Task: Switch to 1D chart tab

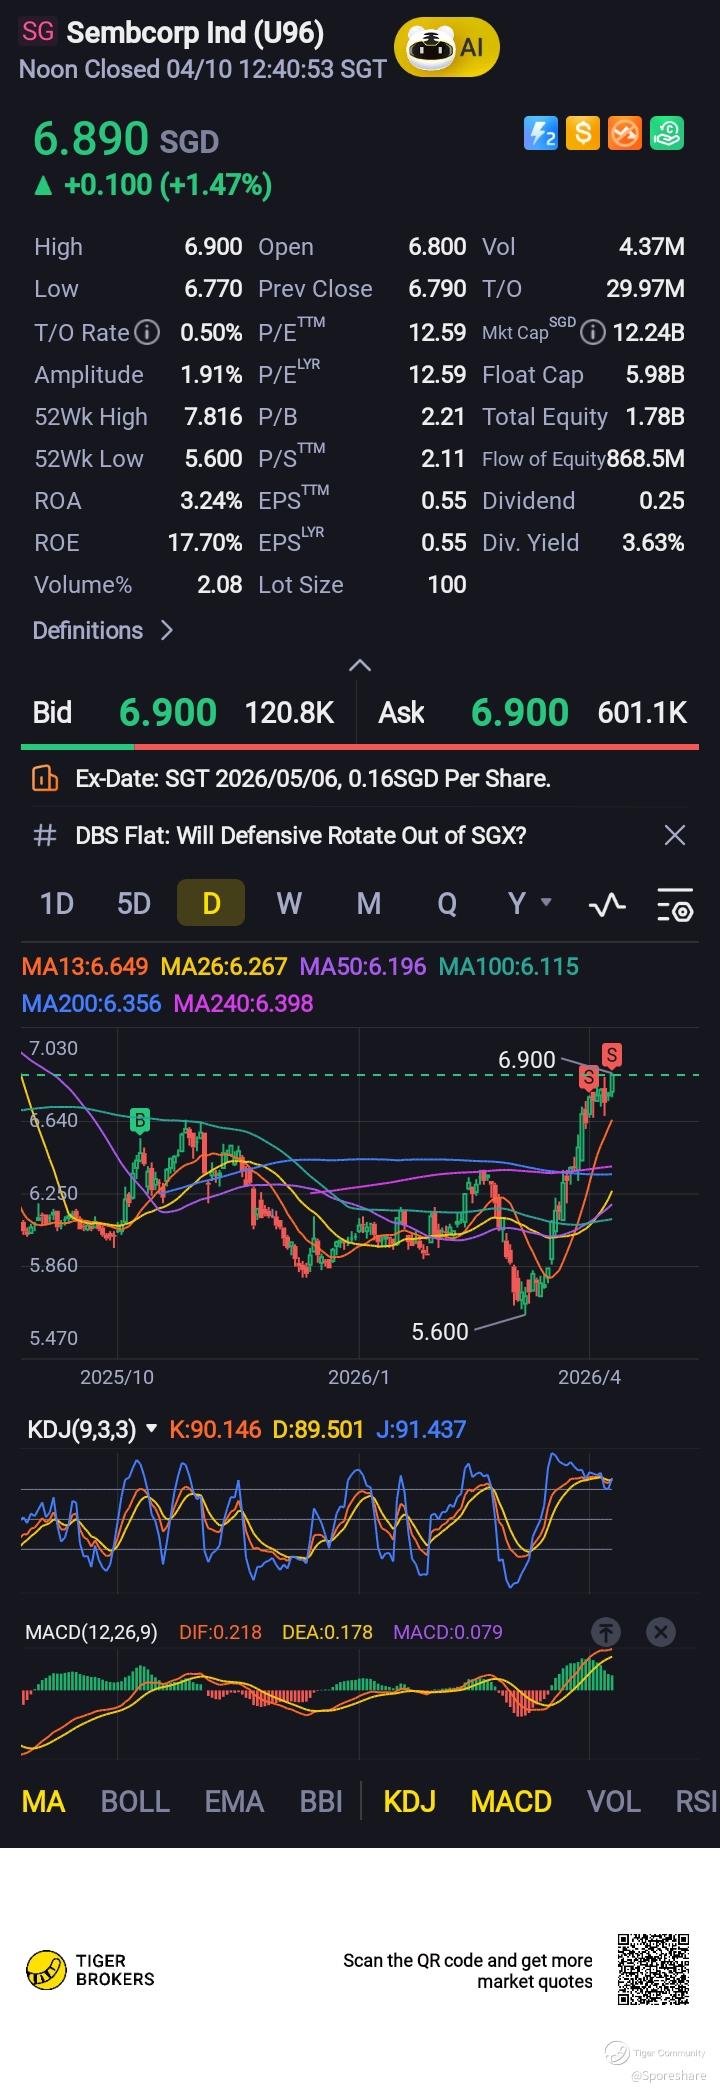Action: coord(56,904)
